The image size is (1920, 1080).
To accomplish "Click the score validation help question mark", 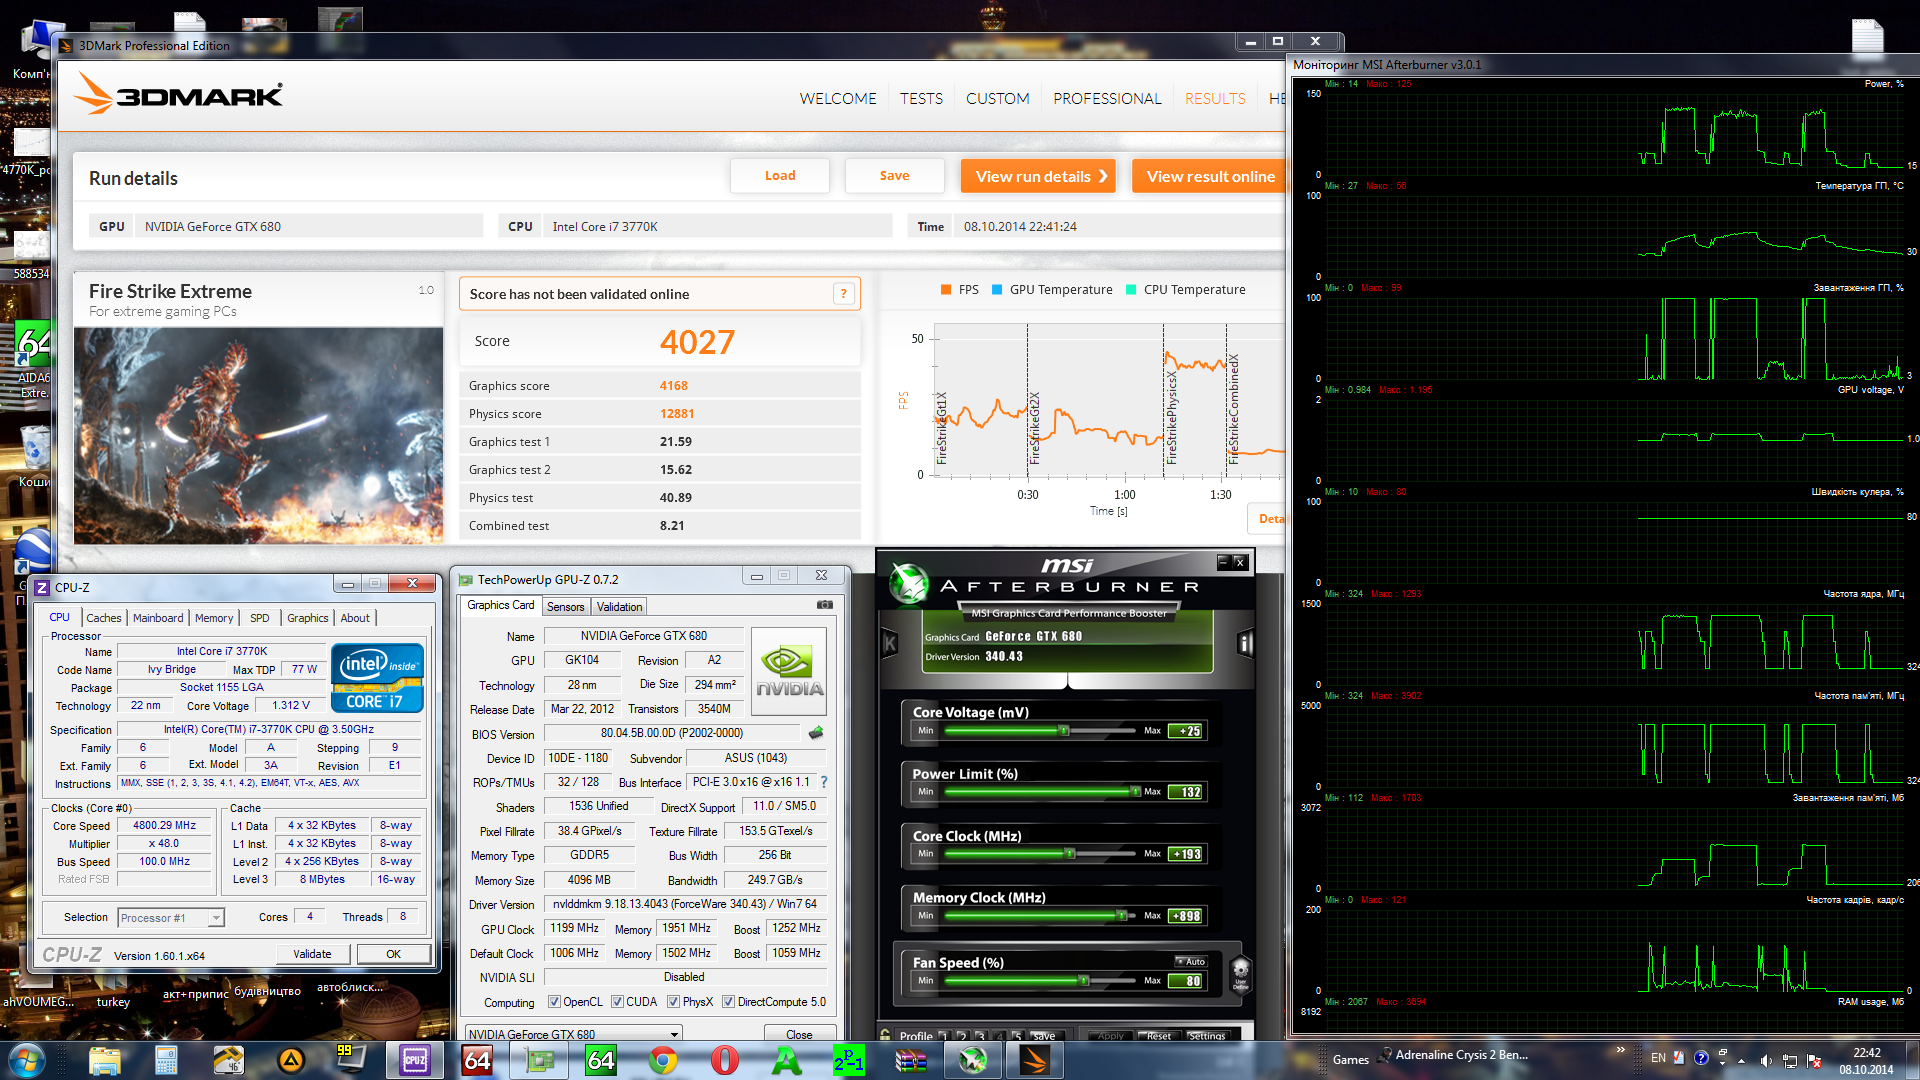I will 844,293.
